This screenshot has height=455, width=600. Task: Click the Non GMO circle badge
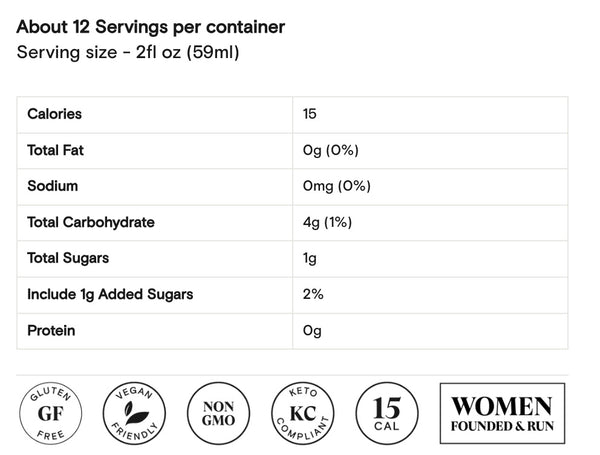218,412
